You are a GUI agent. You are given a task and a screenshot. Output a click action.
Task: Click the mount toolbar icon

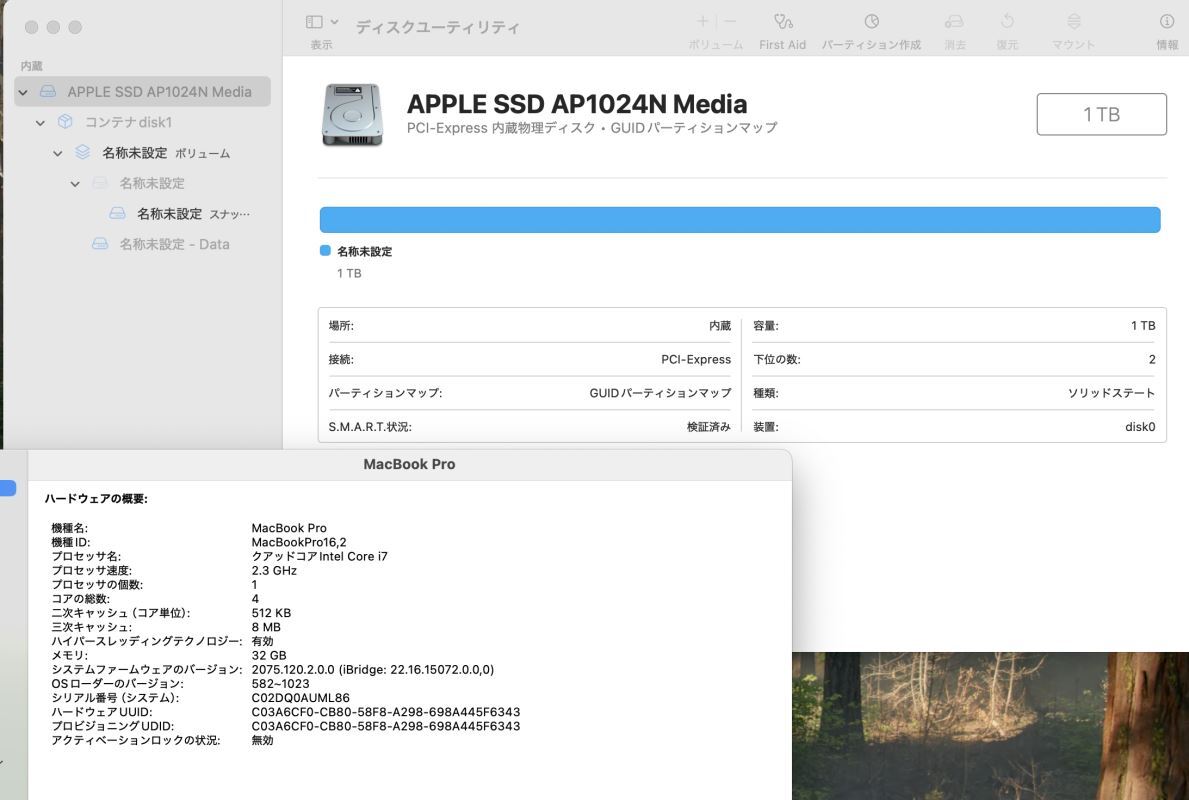(1074, 21)
